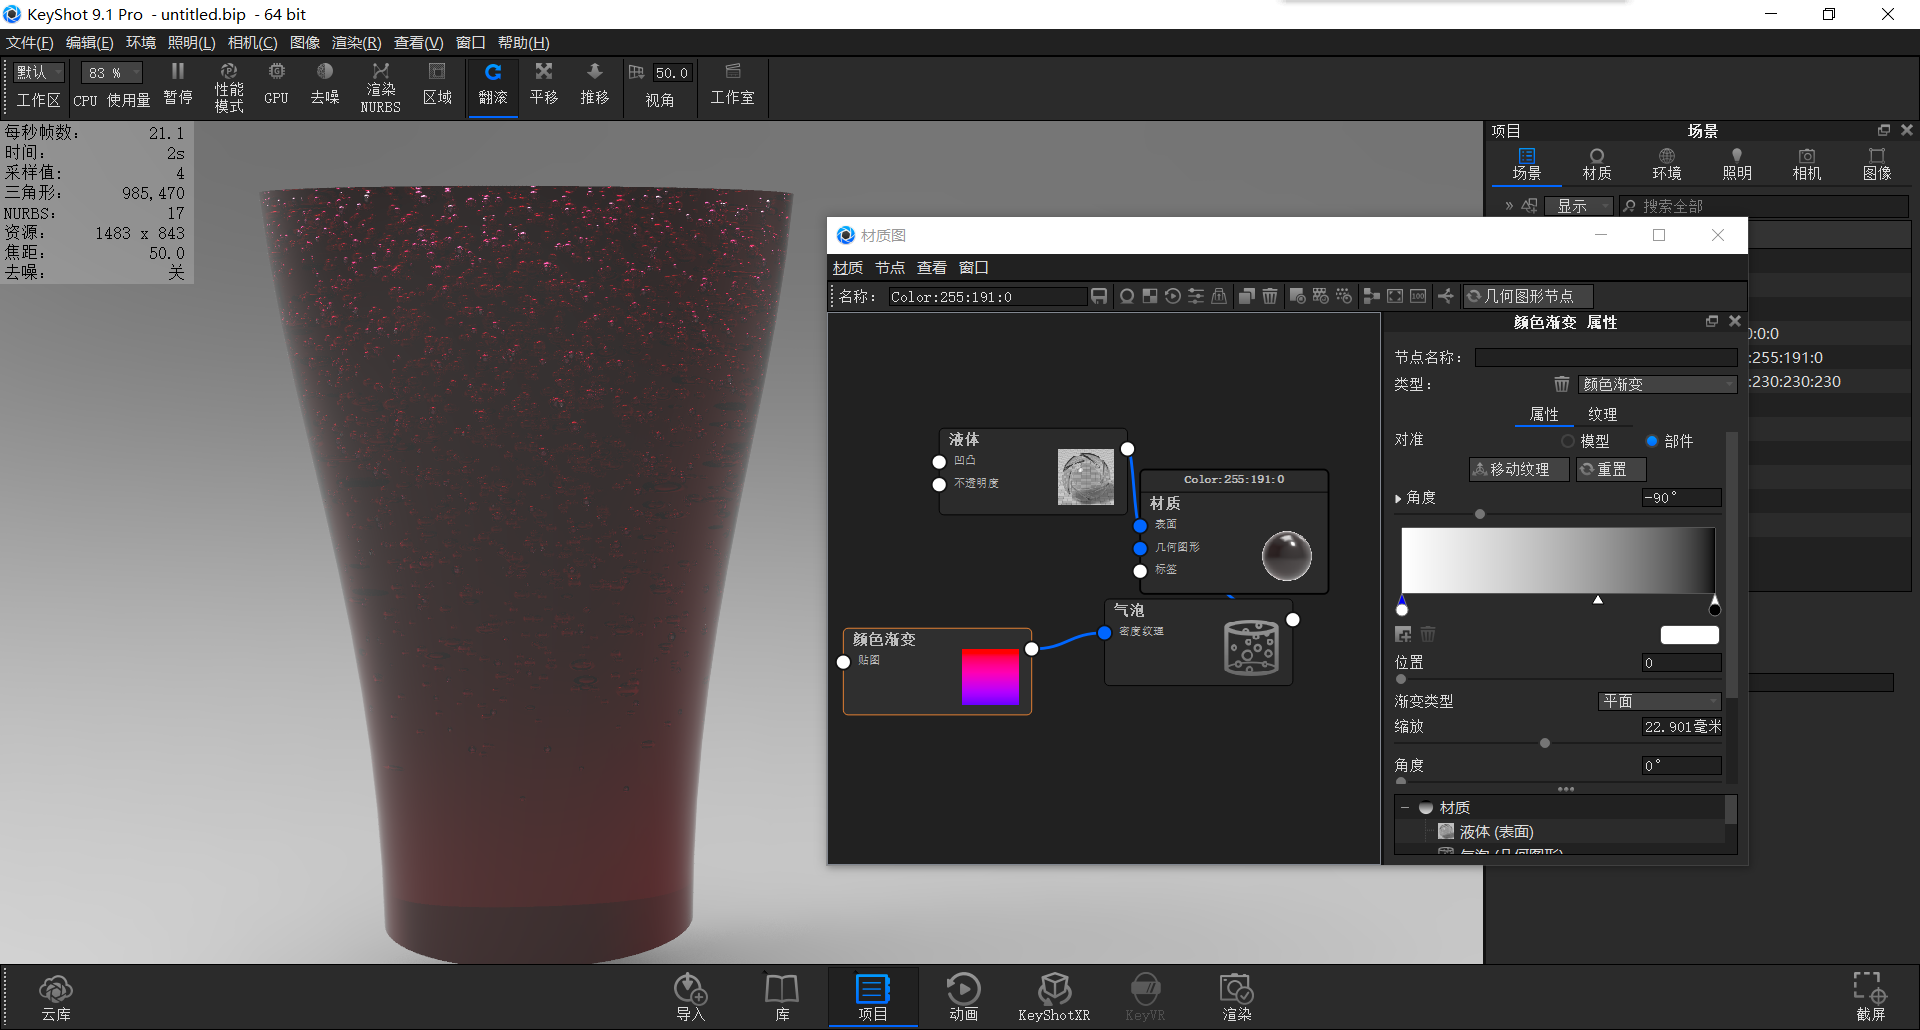Select the 去噪 denoise tool in the toolbar
The width and height of the screenshot is (1920, 1030).
pos(324,85)
